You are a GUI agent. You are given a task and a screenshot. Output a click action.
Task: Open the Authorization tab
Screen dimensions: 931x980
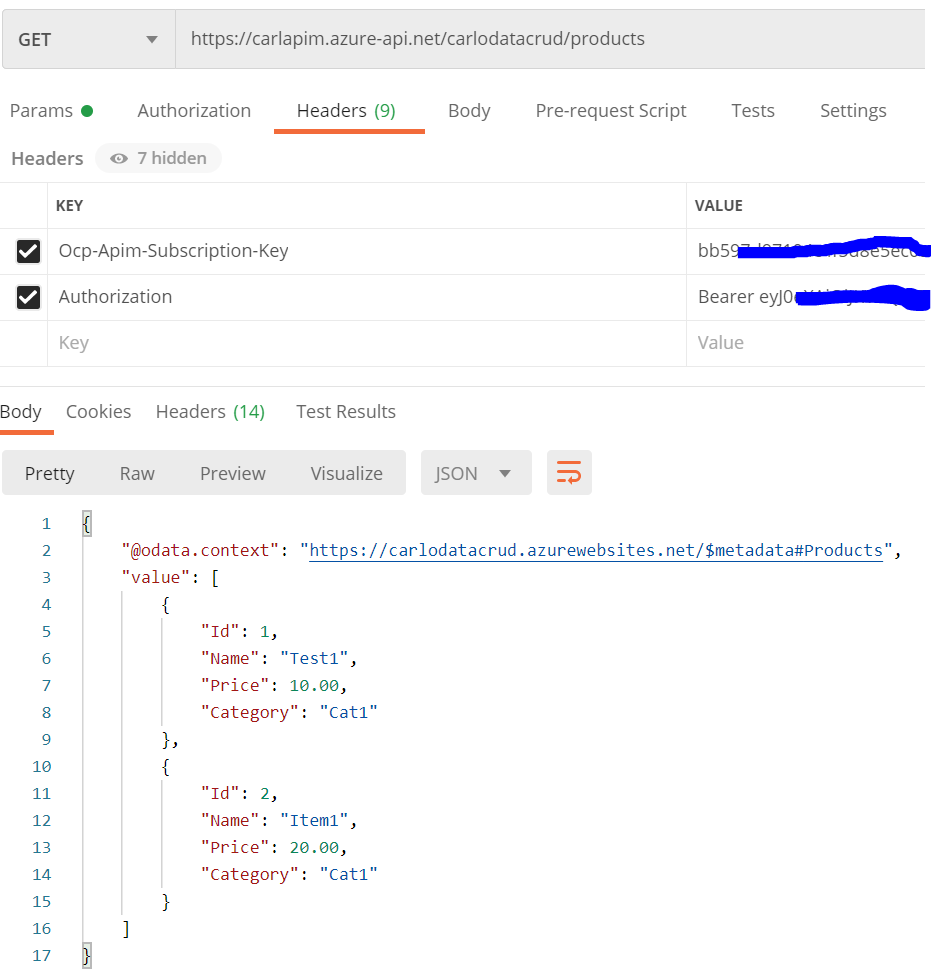coord(194,110)
